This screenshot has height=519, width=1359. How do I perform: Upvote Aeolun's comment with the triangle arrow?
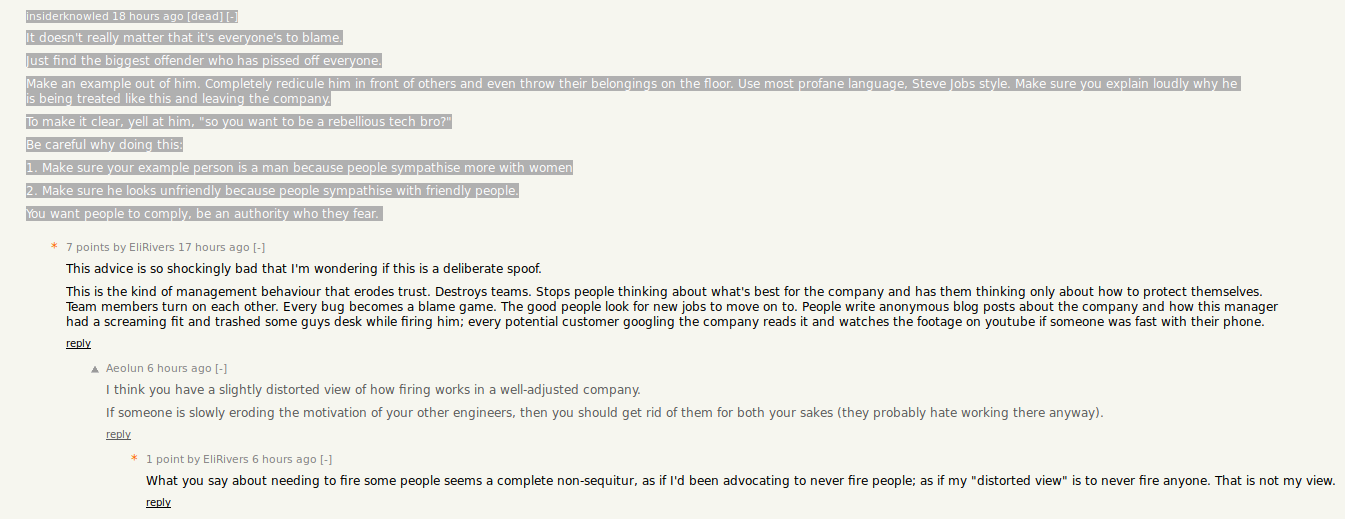coord(95,369)
